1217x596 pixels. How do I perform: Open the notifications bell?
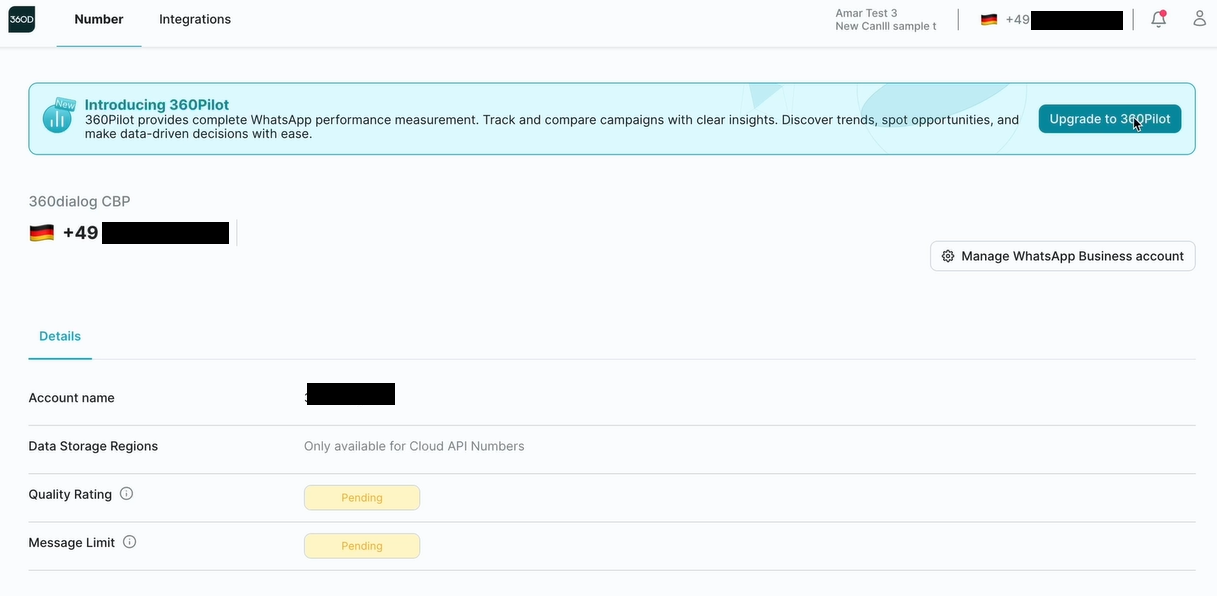1158,19
